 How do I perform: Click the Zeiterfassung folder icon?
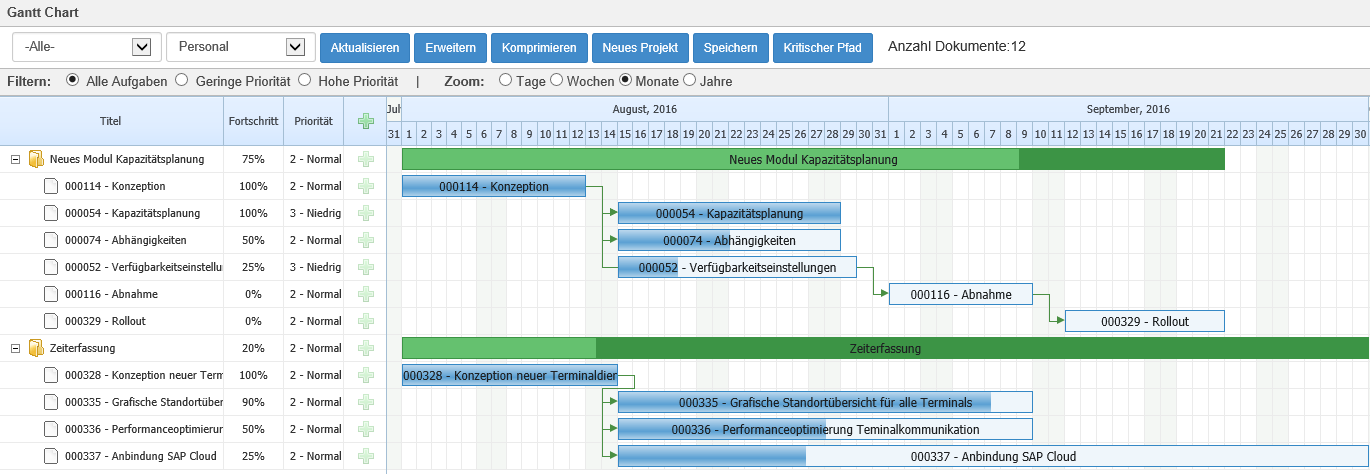tap(36, 348)
